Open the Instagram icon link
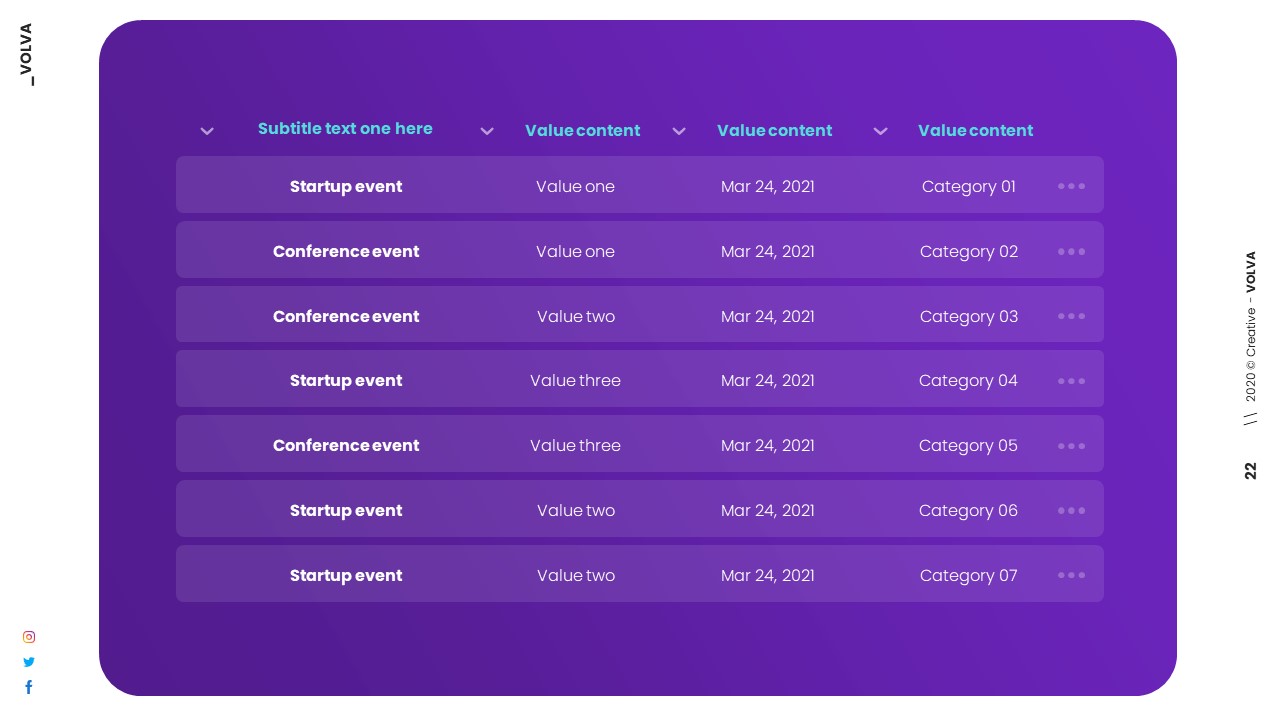Image resolution: width=1280 pixels, height=720 pixels. 29,637
